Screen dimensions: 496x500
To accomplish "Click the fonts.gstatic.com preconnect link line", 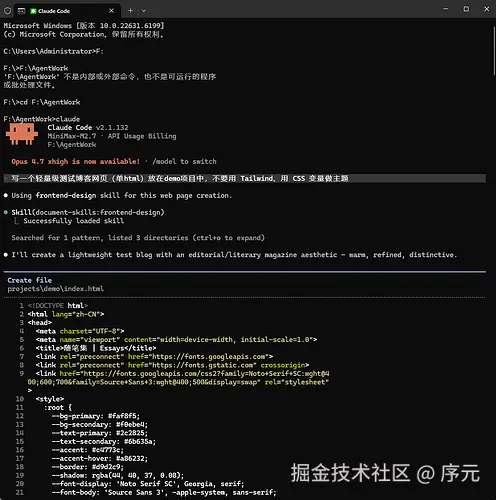I will 172,365.
